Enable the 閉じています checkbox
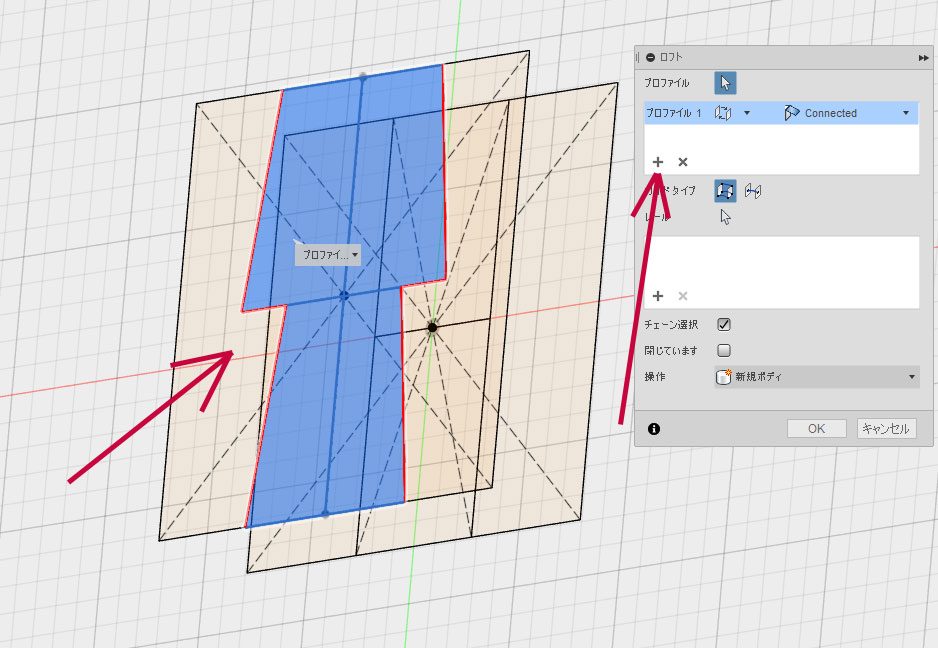 725,351
